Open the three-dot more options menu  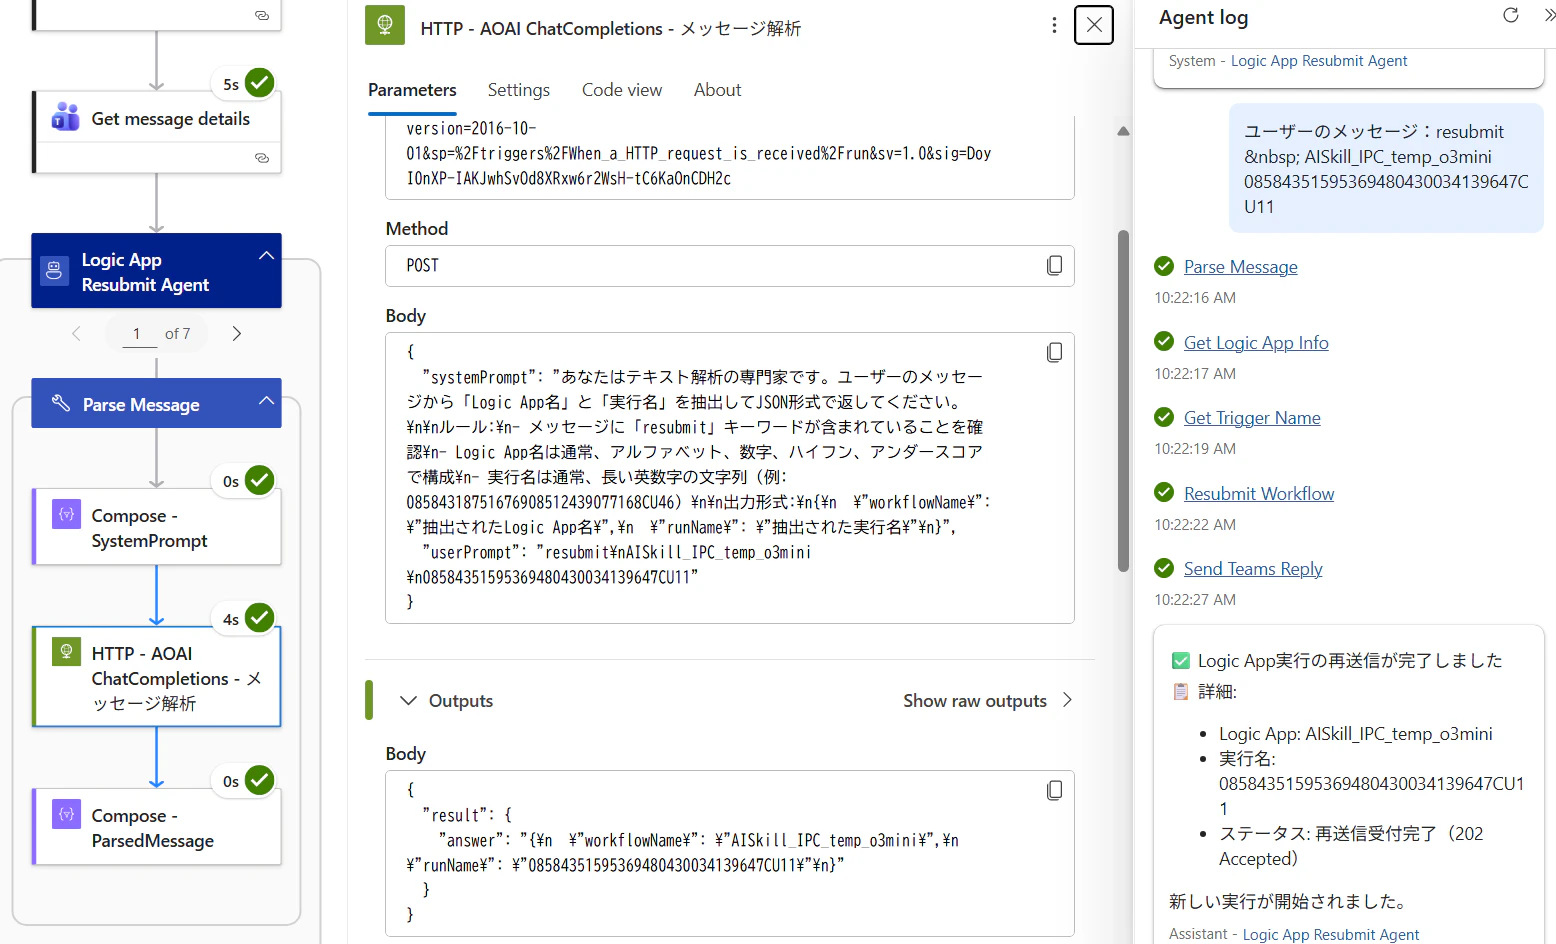(x=1054, y=26)
